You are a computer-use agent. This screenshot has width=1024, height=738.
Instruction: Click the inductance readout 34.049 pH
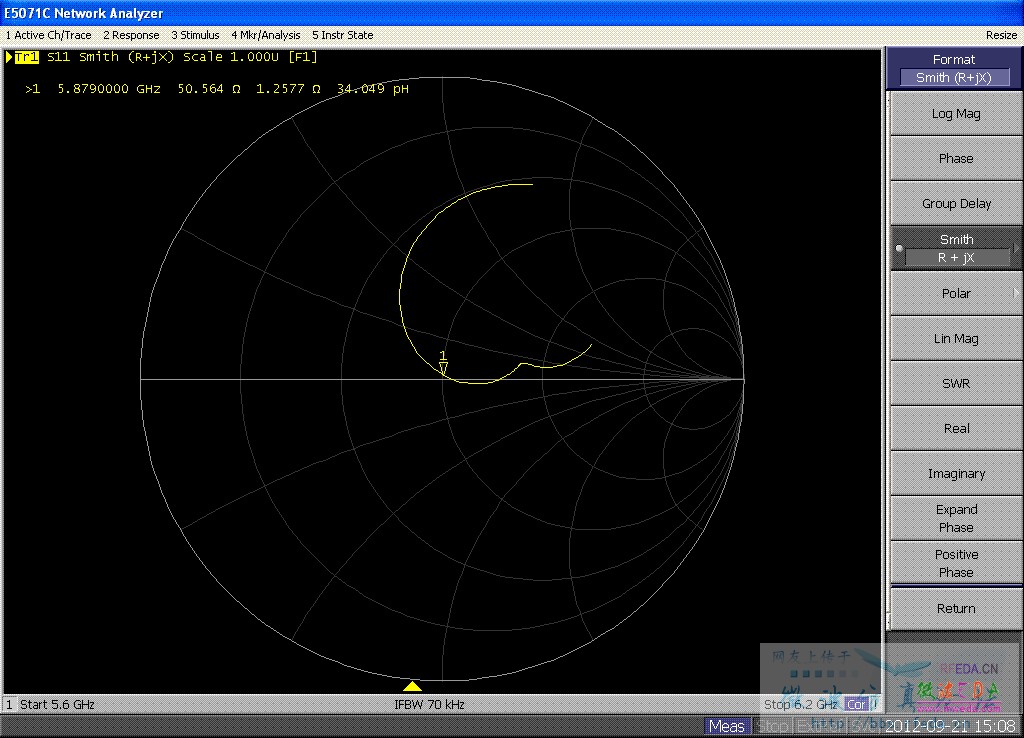click(x=373, y=89)
